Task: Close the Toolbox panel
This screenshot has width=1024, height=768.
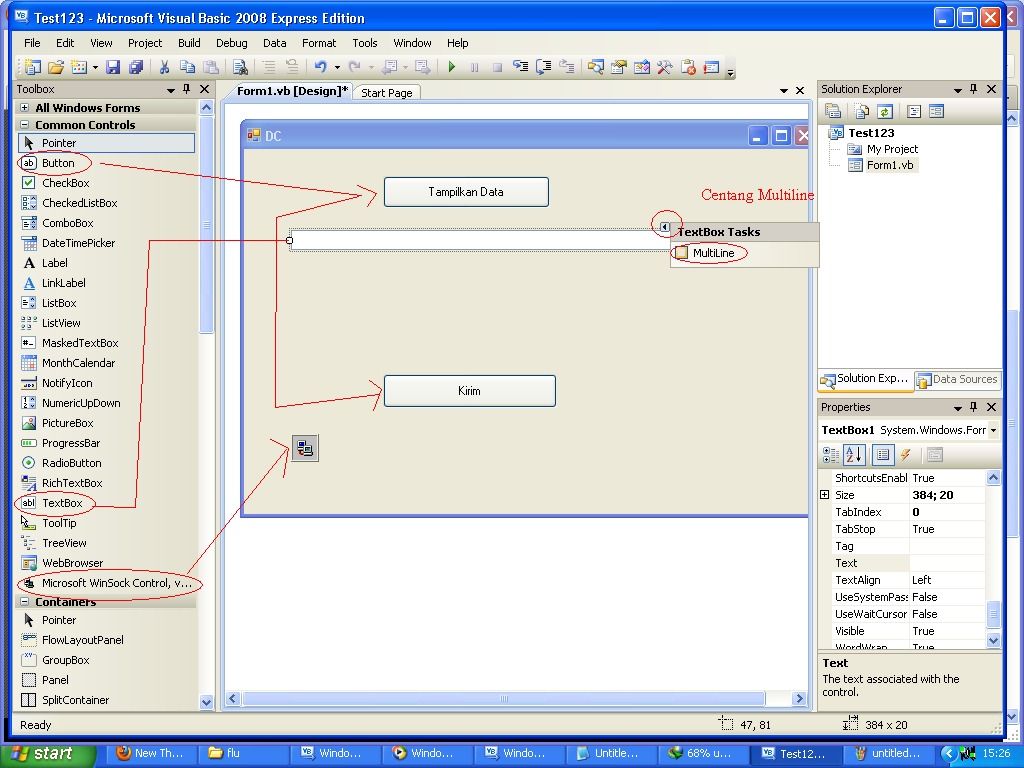Action: coord(204,89)
